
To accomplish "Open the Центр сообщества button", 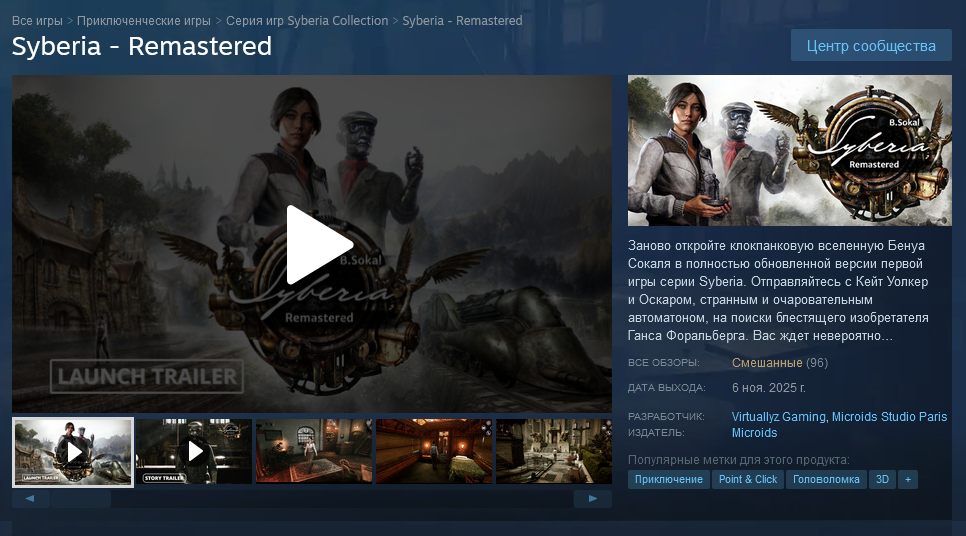I will [871, 46].
